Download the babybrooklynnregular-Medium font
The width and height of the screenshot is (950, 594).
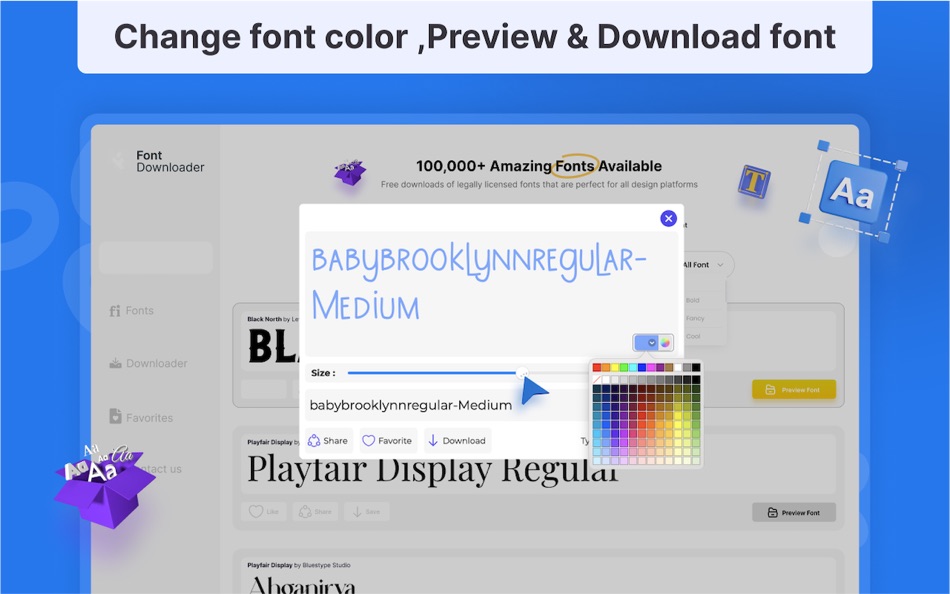pyautogui.click(x=457, y=441)
